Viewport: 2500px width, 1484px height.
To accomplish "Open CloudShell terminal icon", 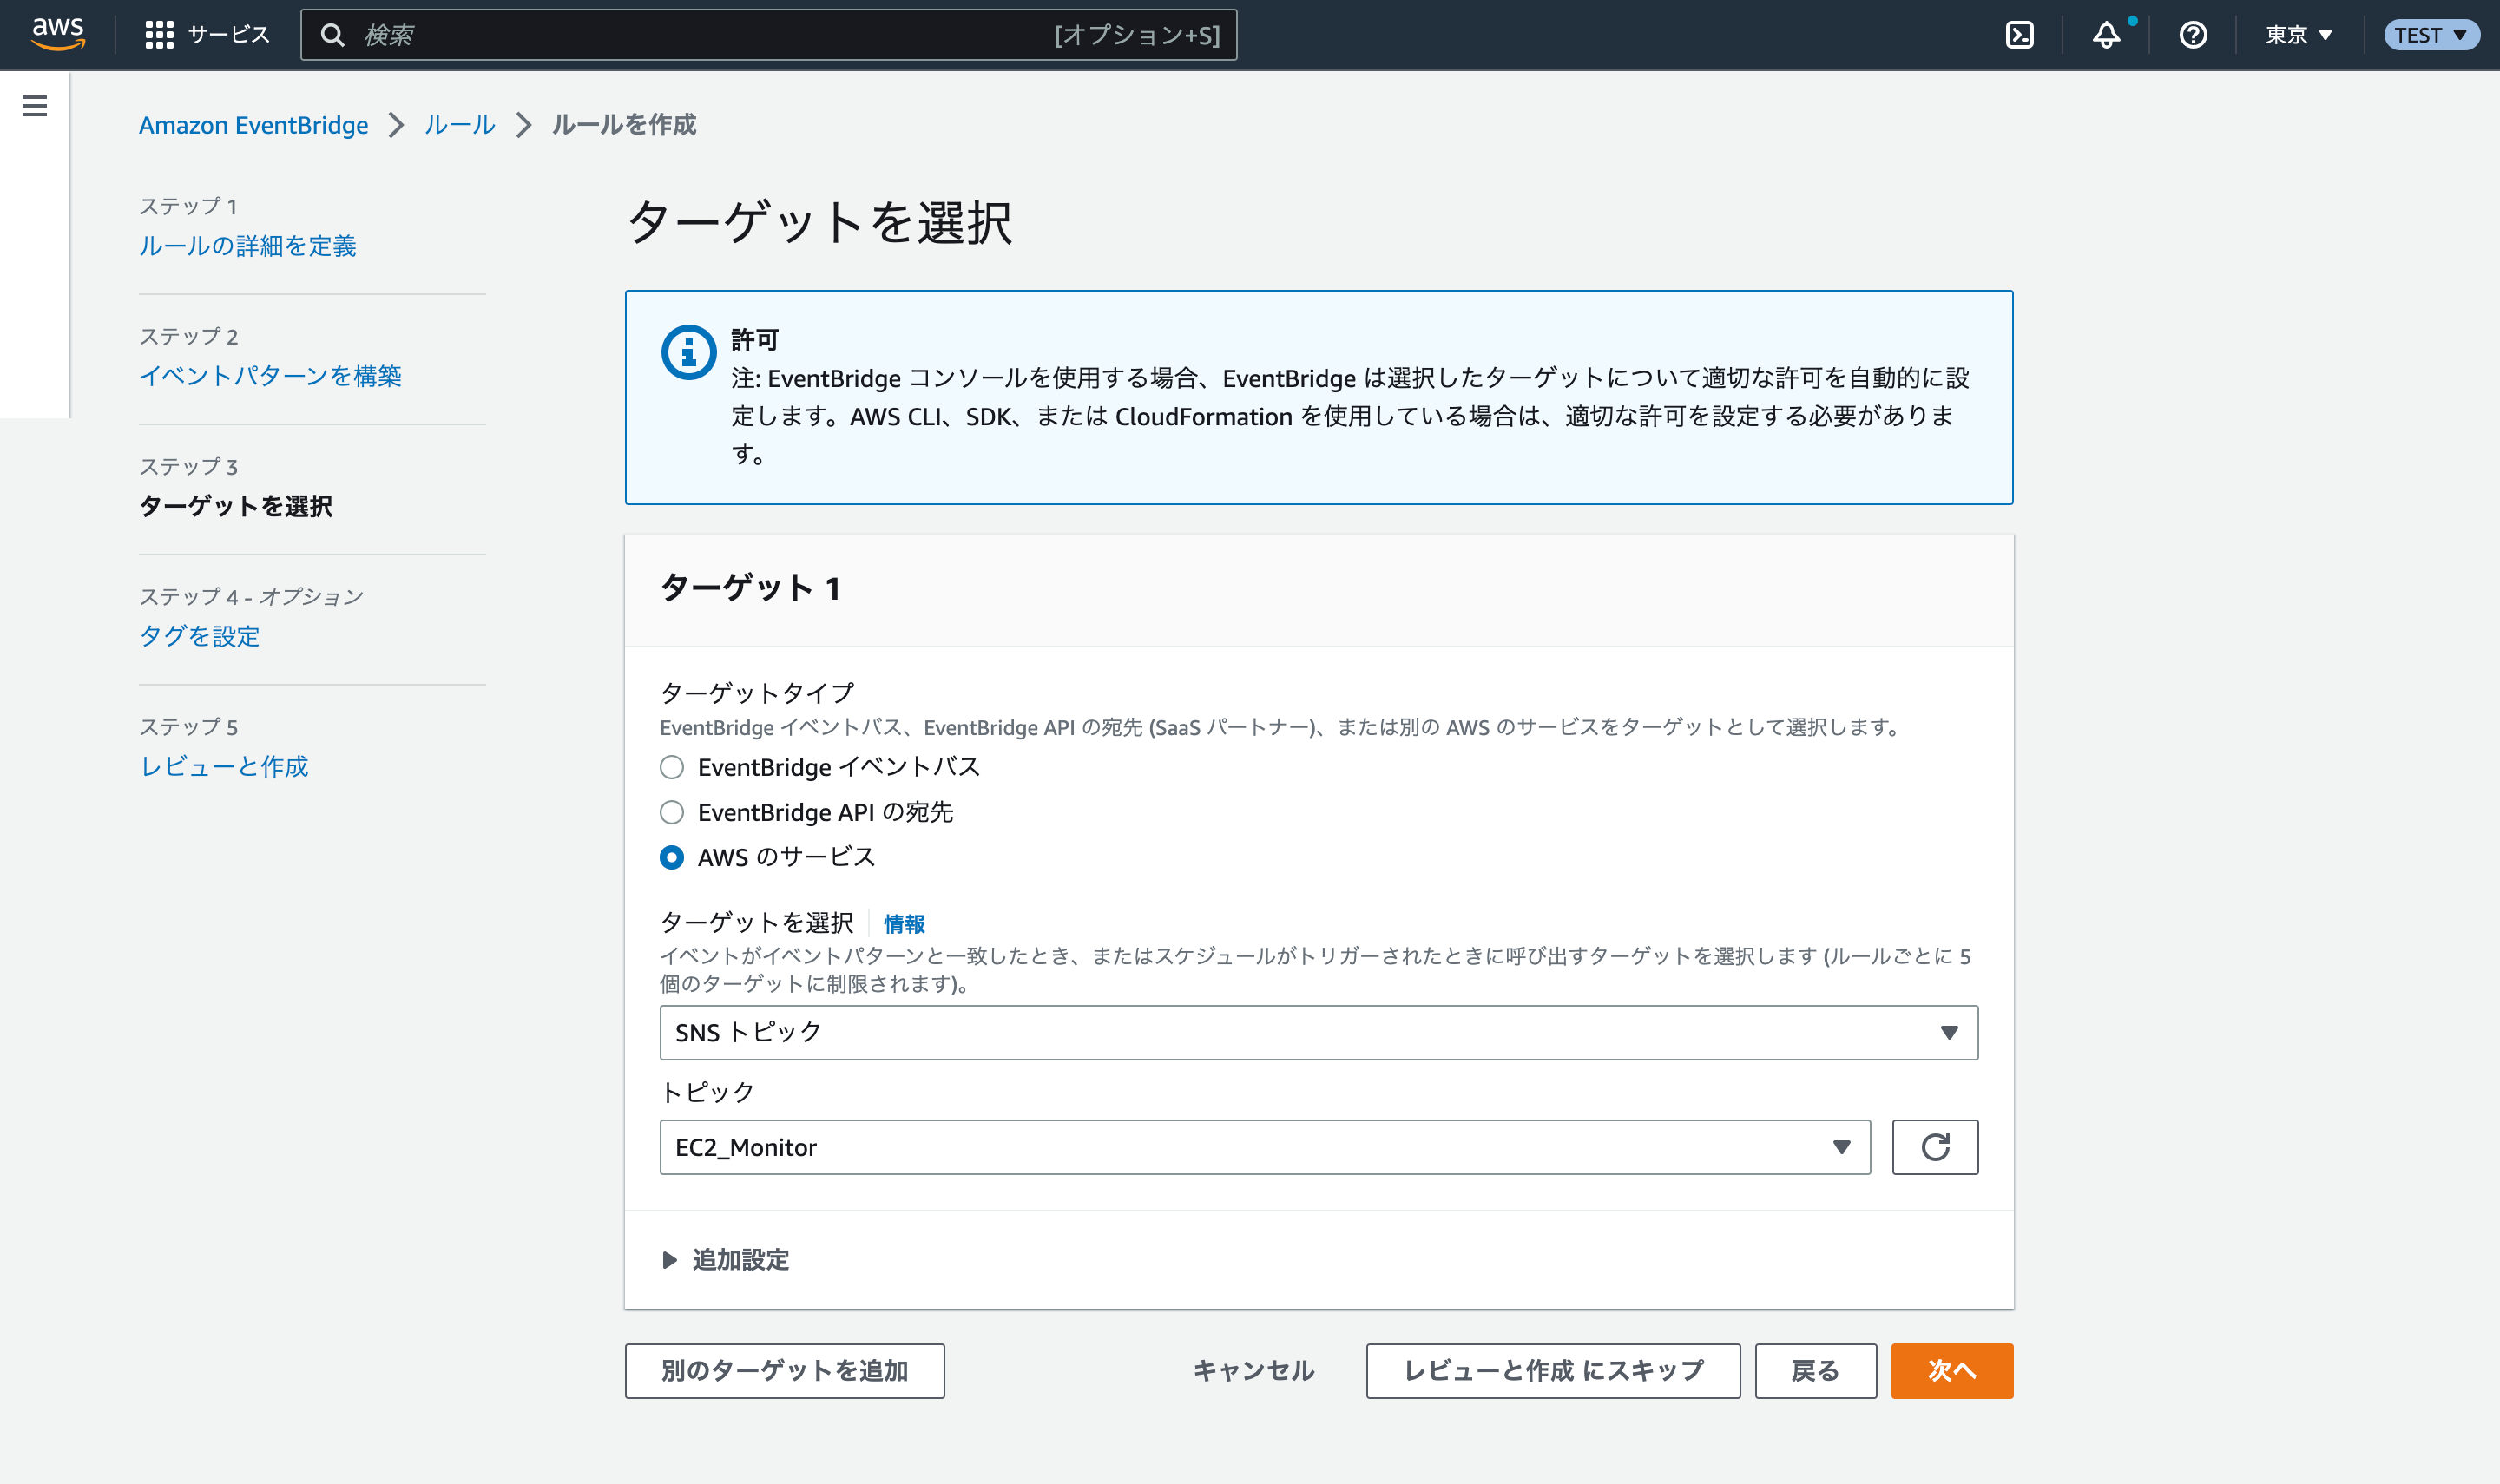I will (x=2020, y=34).
